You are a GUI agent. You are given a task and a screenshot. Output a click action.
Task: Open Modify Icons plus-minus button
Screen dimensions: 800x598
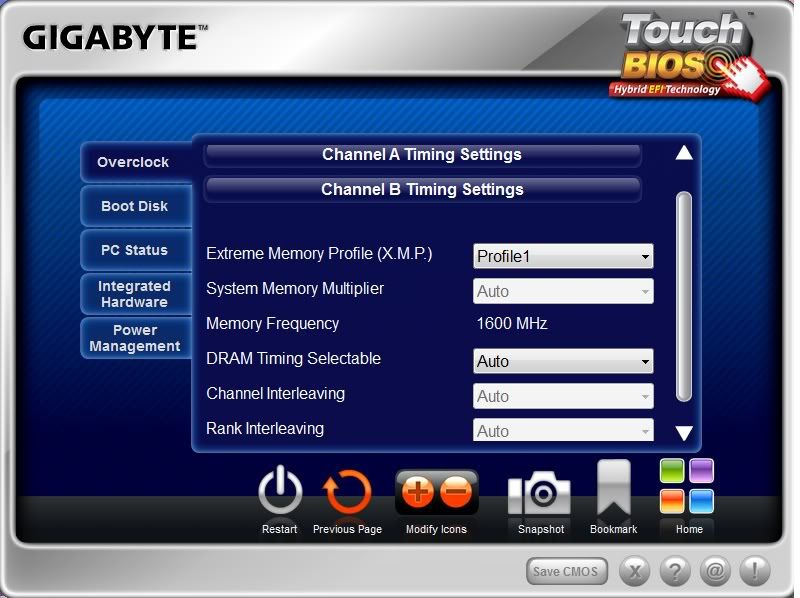pyautogui.click(x=436, y=492)
